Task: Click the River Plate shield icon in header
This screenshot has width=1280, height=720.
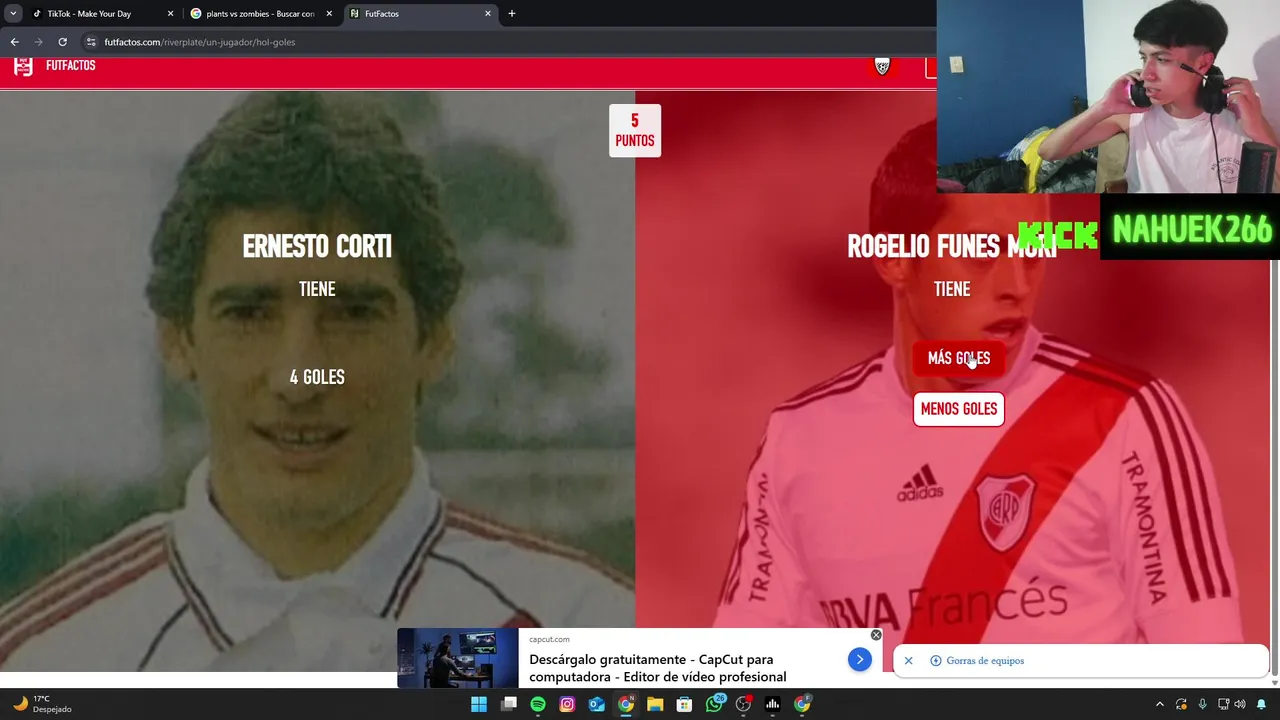Action: coord(882,66)
